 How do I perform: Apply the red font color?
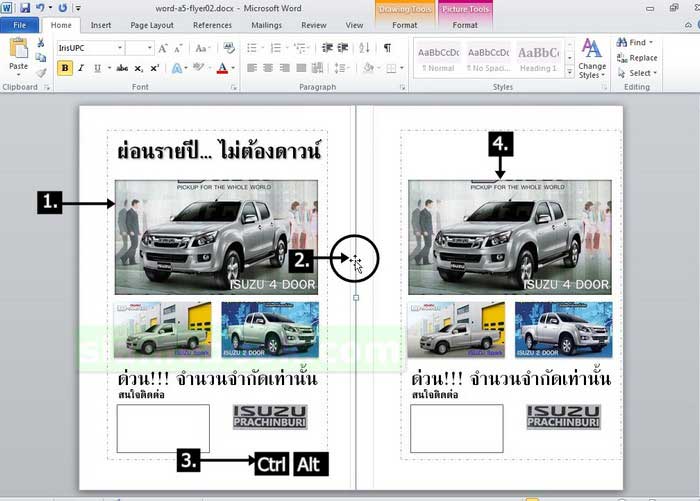(222, 68)
